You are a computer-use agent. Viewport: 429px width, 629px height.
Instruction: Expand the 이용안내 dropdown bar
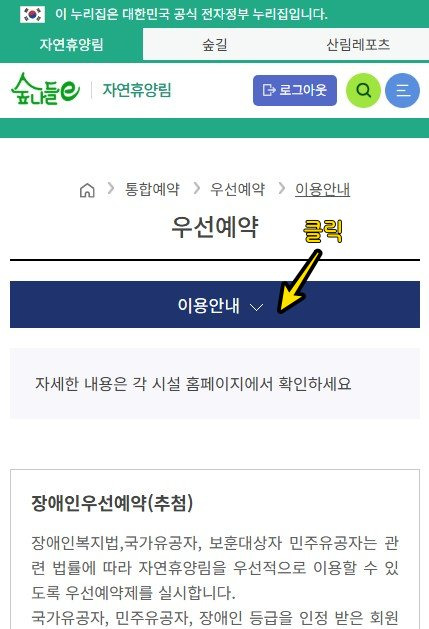point(215,304)
